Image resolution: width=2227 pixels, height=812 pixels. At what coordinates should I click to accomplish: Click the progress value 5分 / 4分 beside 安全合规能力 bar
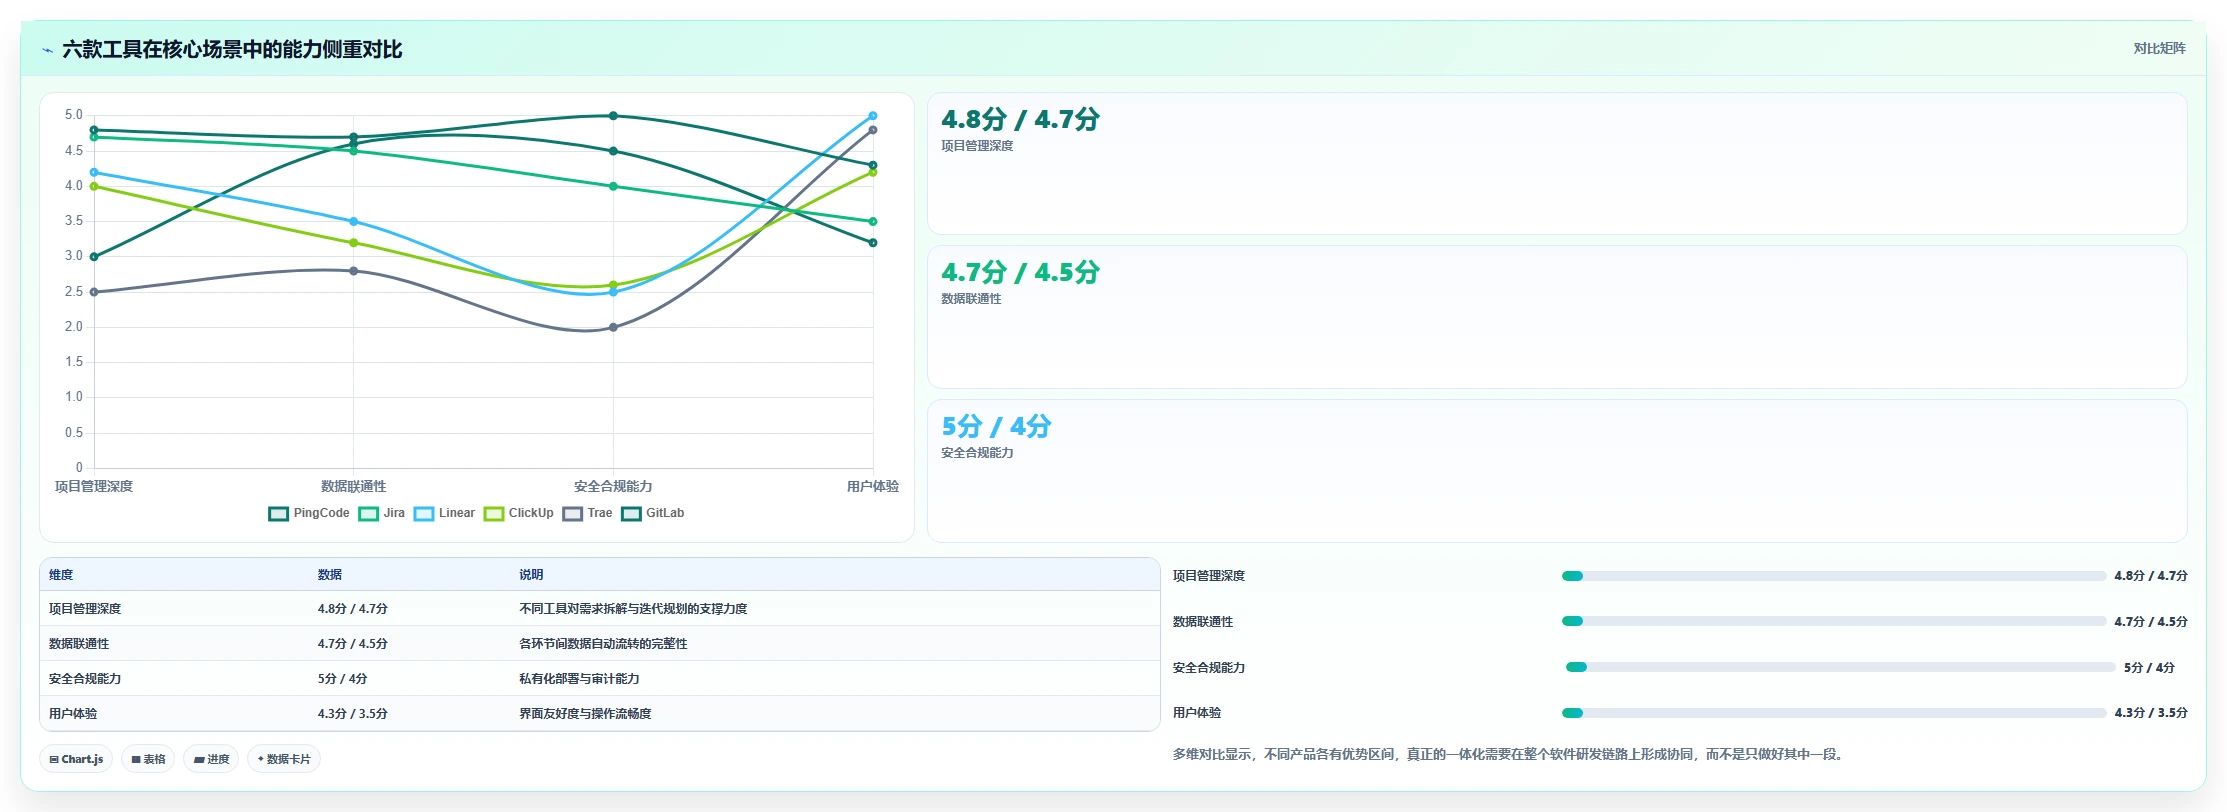tap(2149, 668)
